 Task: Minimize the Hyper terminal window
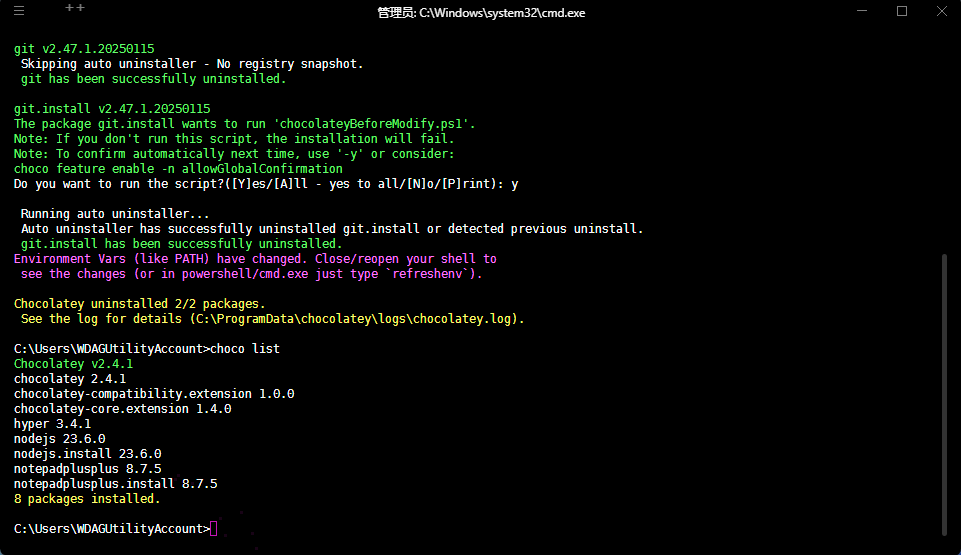point(863,11)
